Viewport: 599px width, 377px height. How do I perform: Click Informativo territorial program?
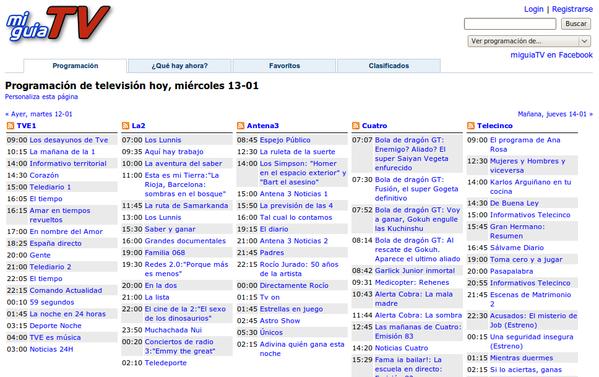pos(68,163)
